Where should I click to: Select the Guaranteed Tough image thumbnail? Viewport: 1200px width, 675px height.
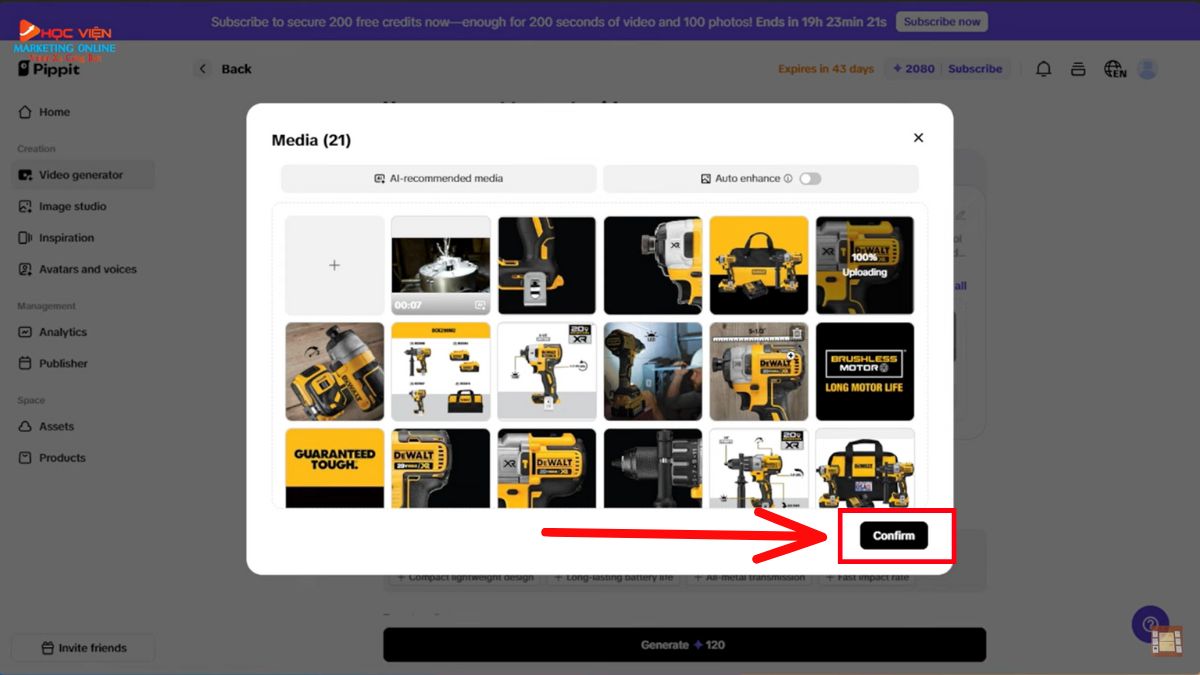pos(335,468)
